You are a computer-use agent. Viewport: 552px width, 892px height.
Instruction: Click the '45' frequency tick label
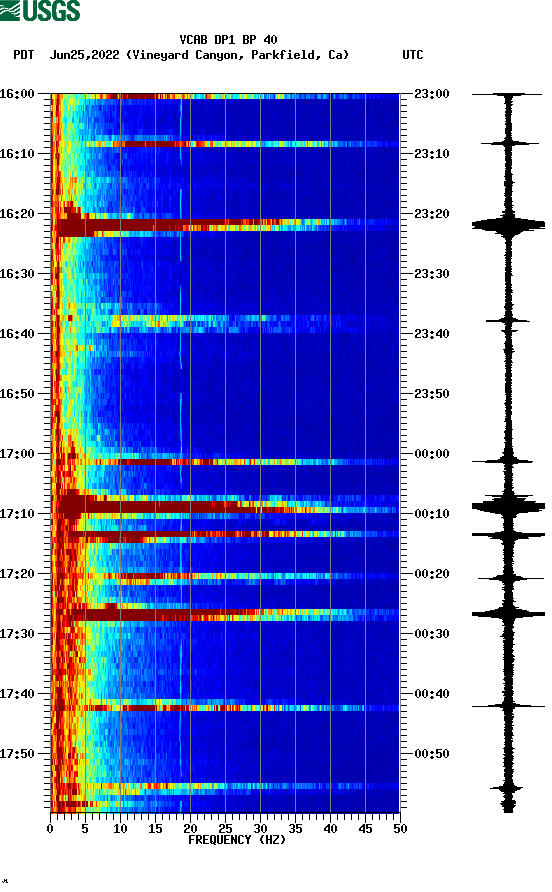coord(365,829)
